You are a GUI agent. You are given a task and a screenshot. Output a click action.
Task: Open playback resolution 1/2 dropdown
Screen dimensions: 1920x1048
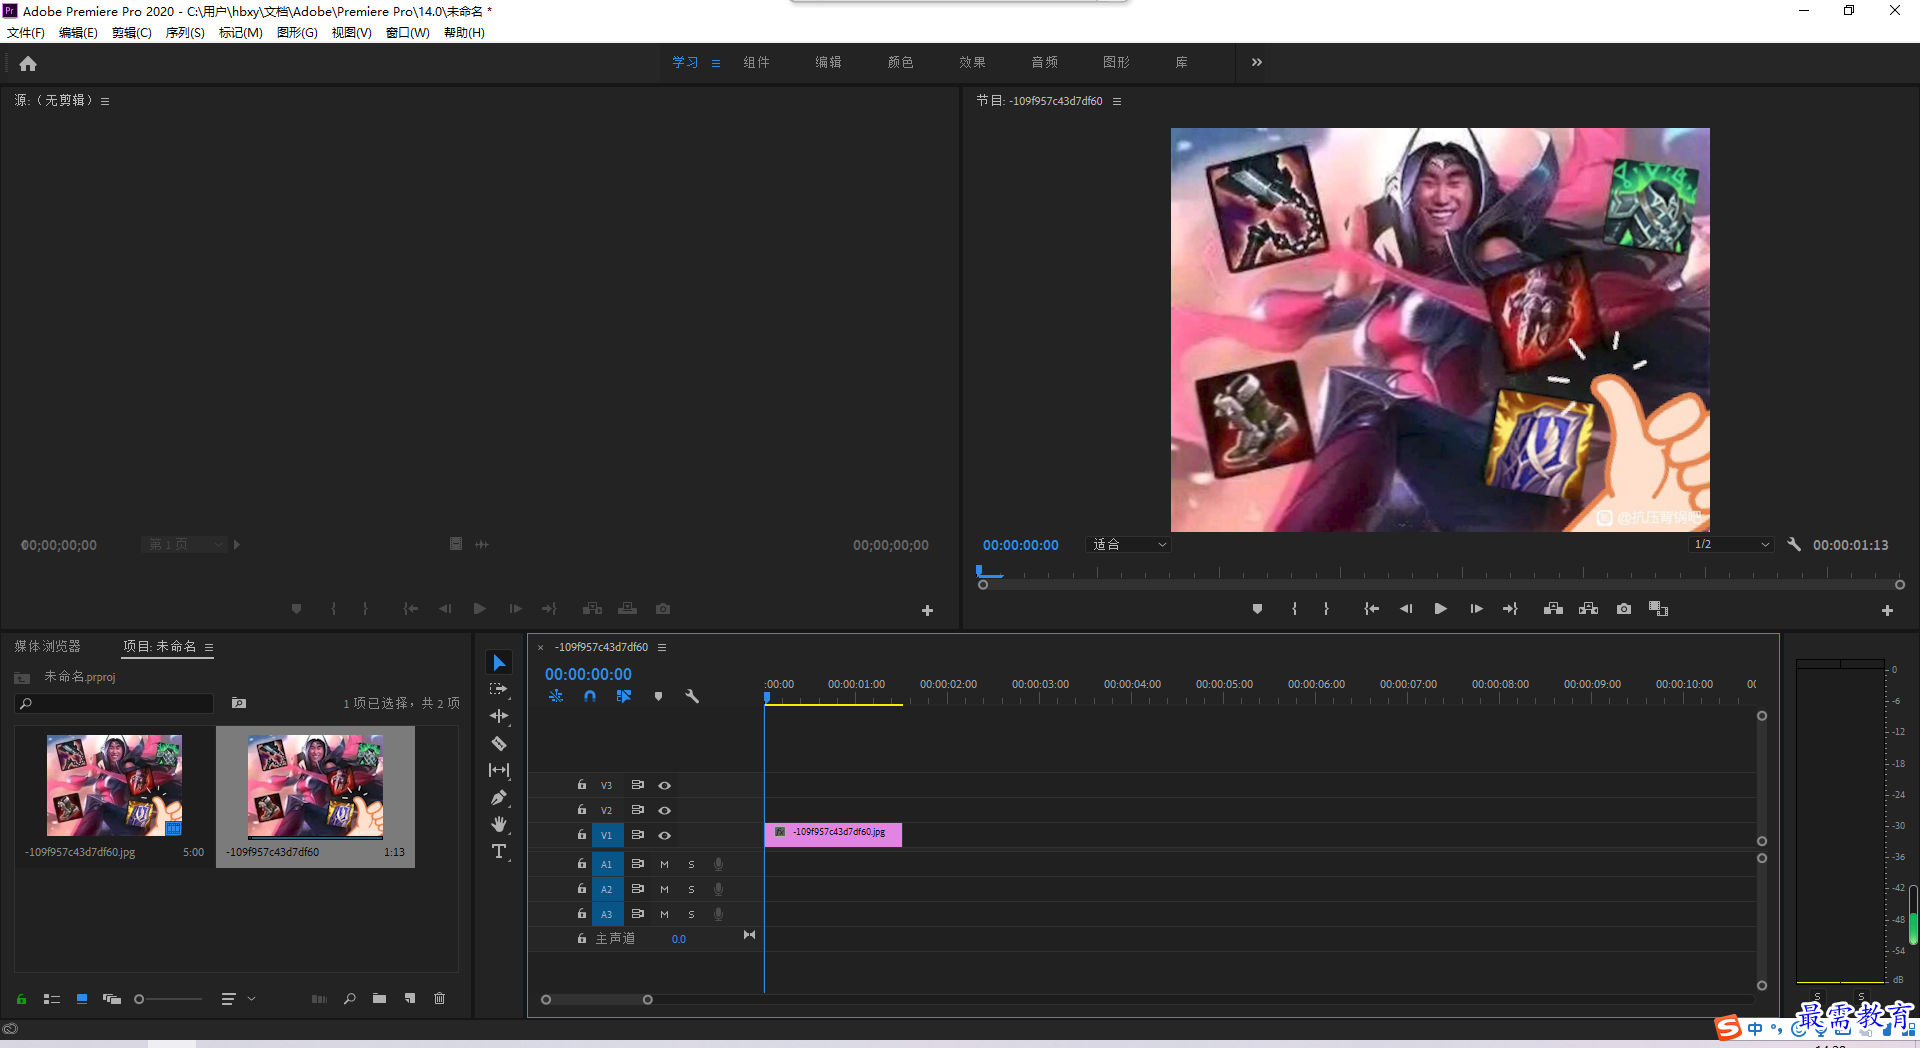tap(1731, 544)
